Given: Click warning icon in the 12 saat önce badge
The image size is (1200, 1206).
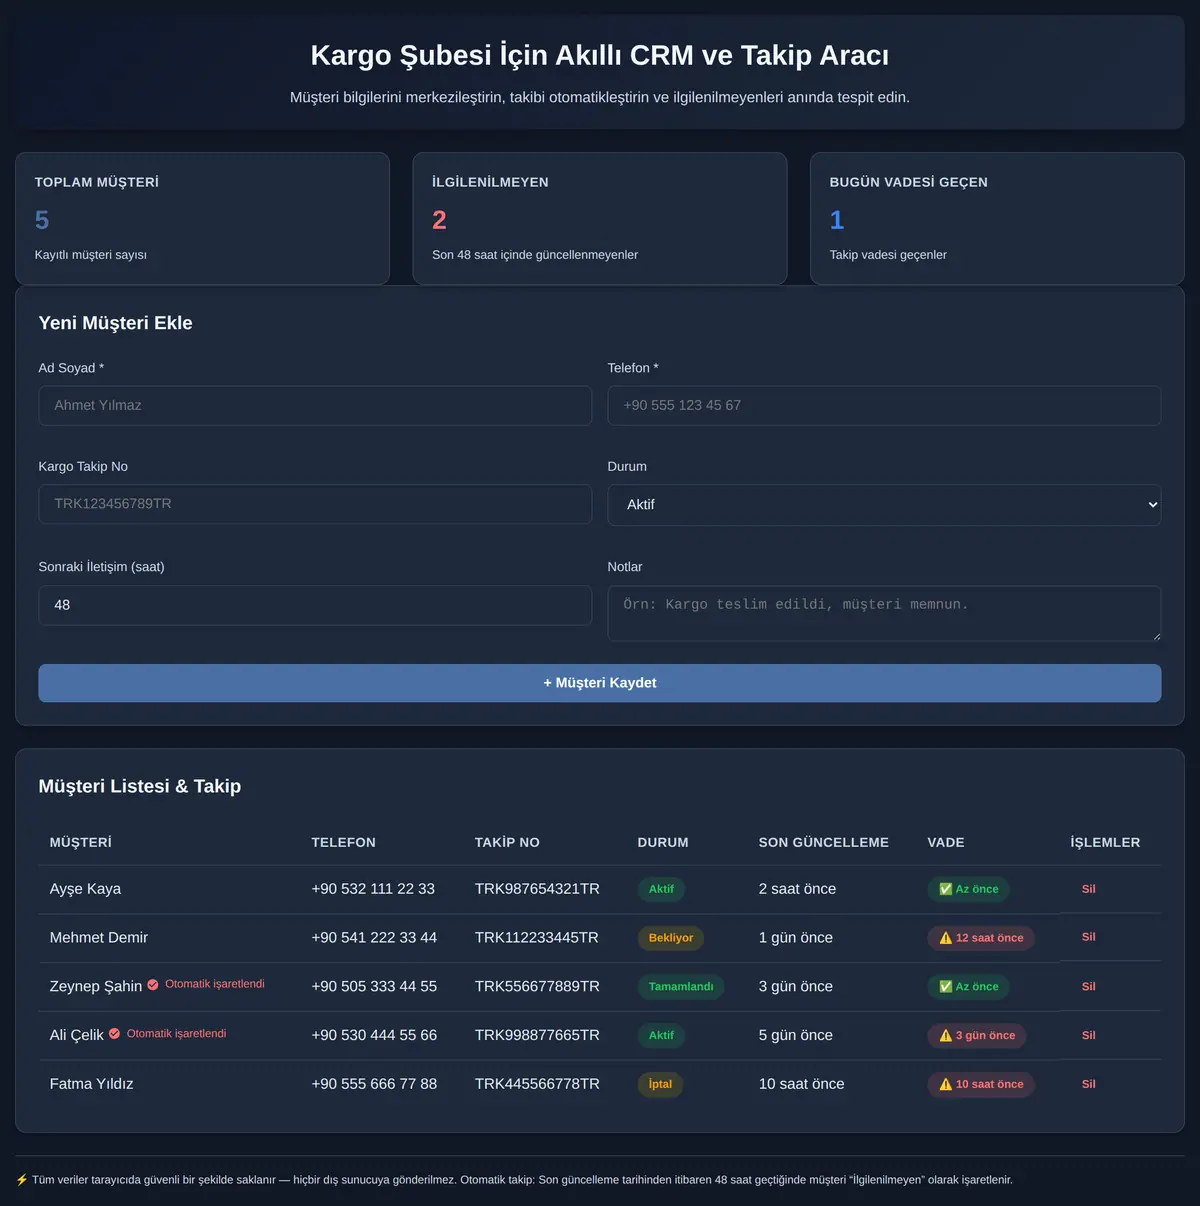Looking at the screenshot, I should click(945, 938).
